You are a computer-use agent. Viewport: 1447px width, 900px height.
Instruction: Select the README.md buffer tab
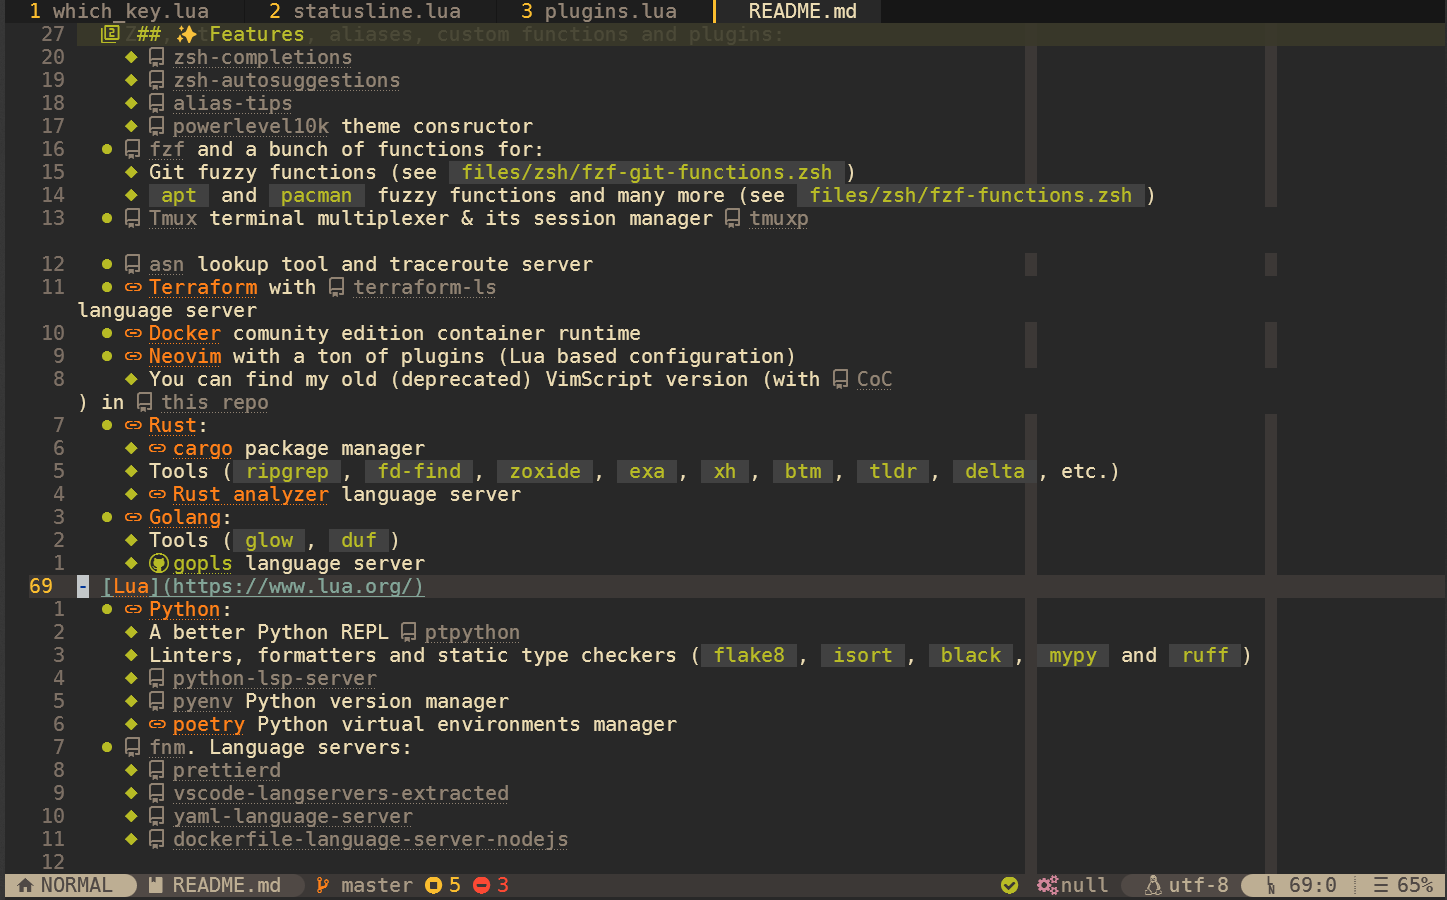pyautogui.click(x=802, y=11)
